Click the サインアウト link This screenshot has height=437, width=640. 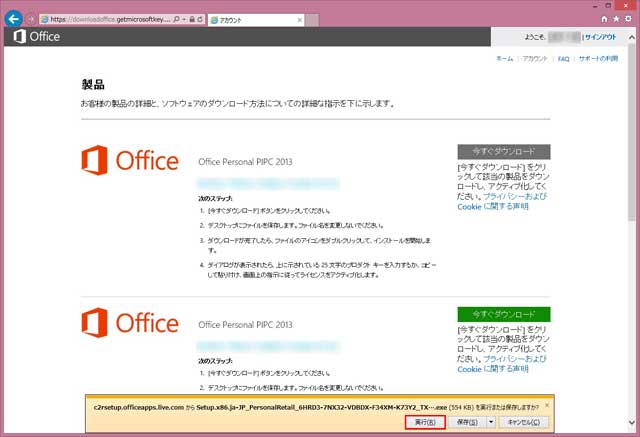click(600, 37)
